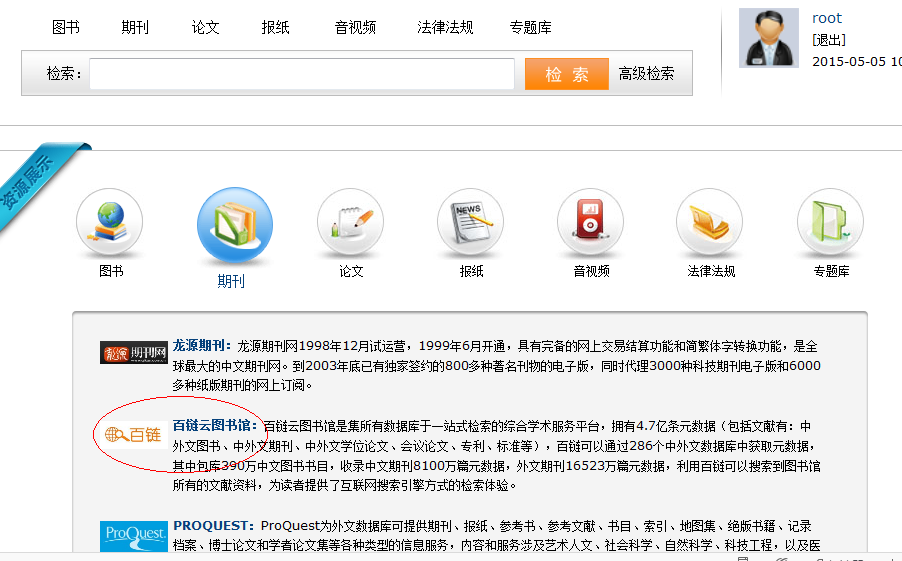The width and height of the screenshot is (902, 561).
Task: Open 报纸 in the top menu
Action: (276, 27)
